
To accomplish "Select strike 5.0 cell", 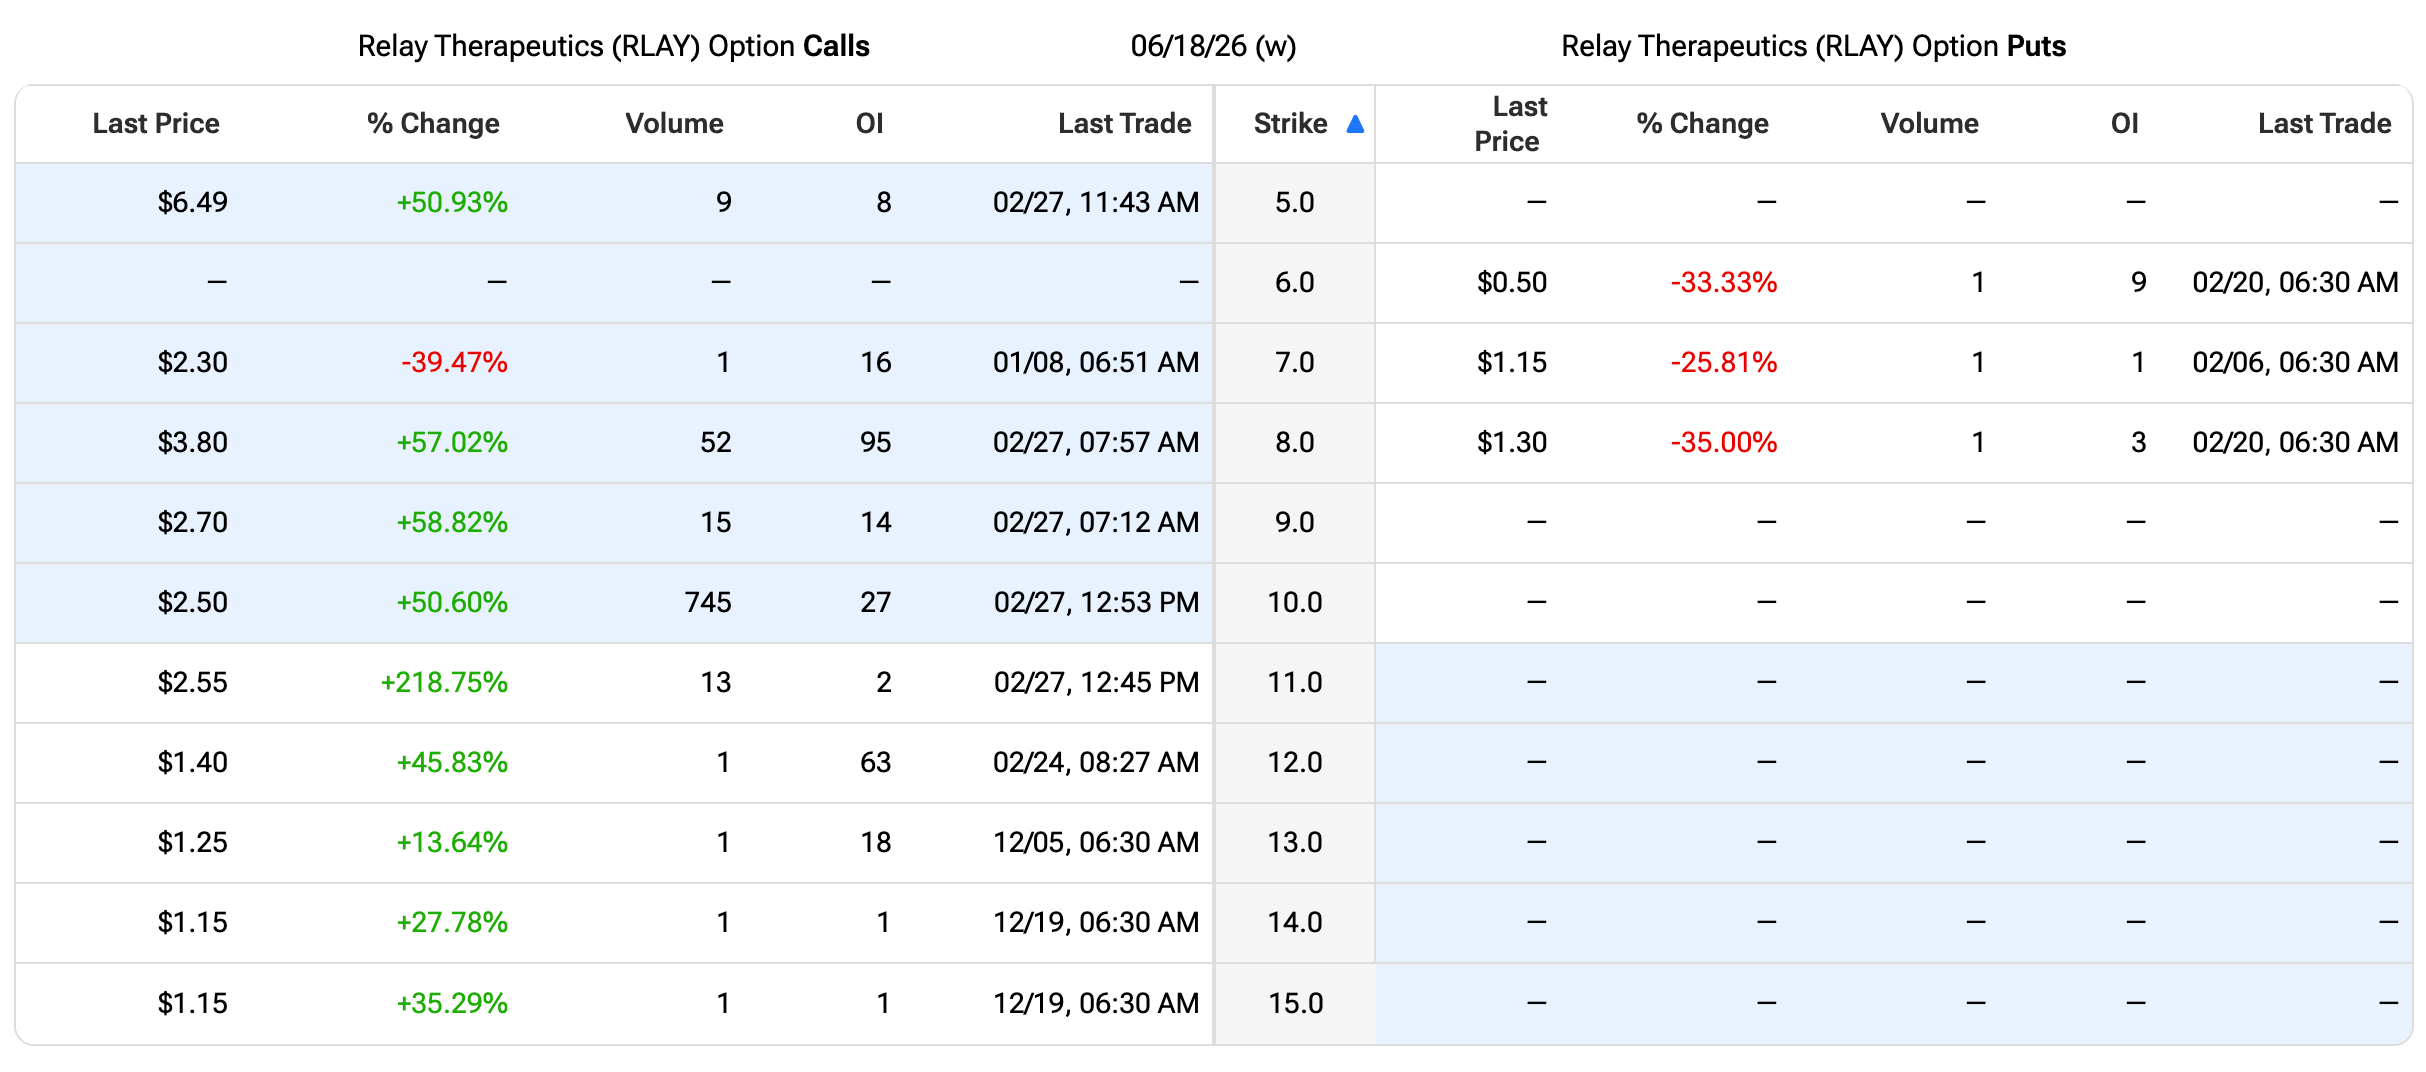I will pyautogui.click(x=1294, y=203).
